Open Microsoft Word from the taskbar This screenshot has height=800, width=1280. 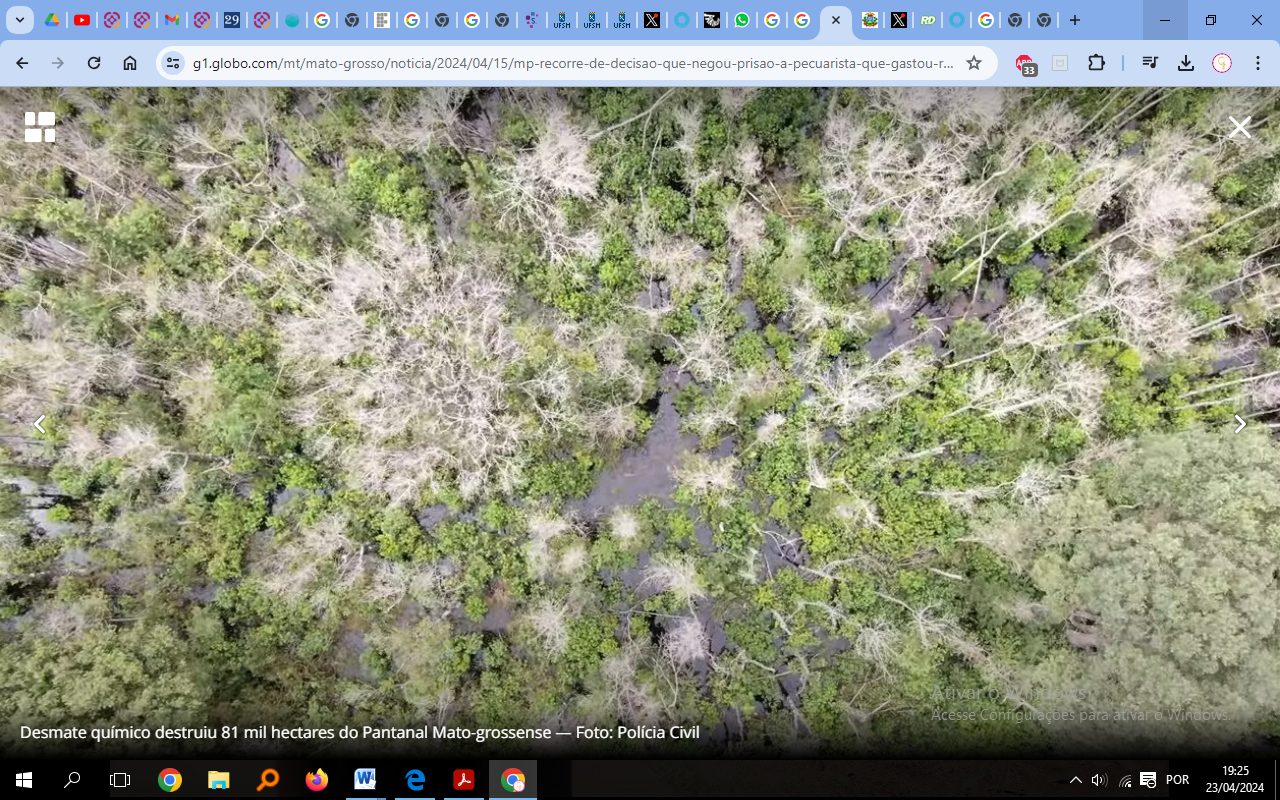(x=365, y=780)
